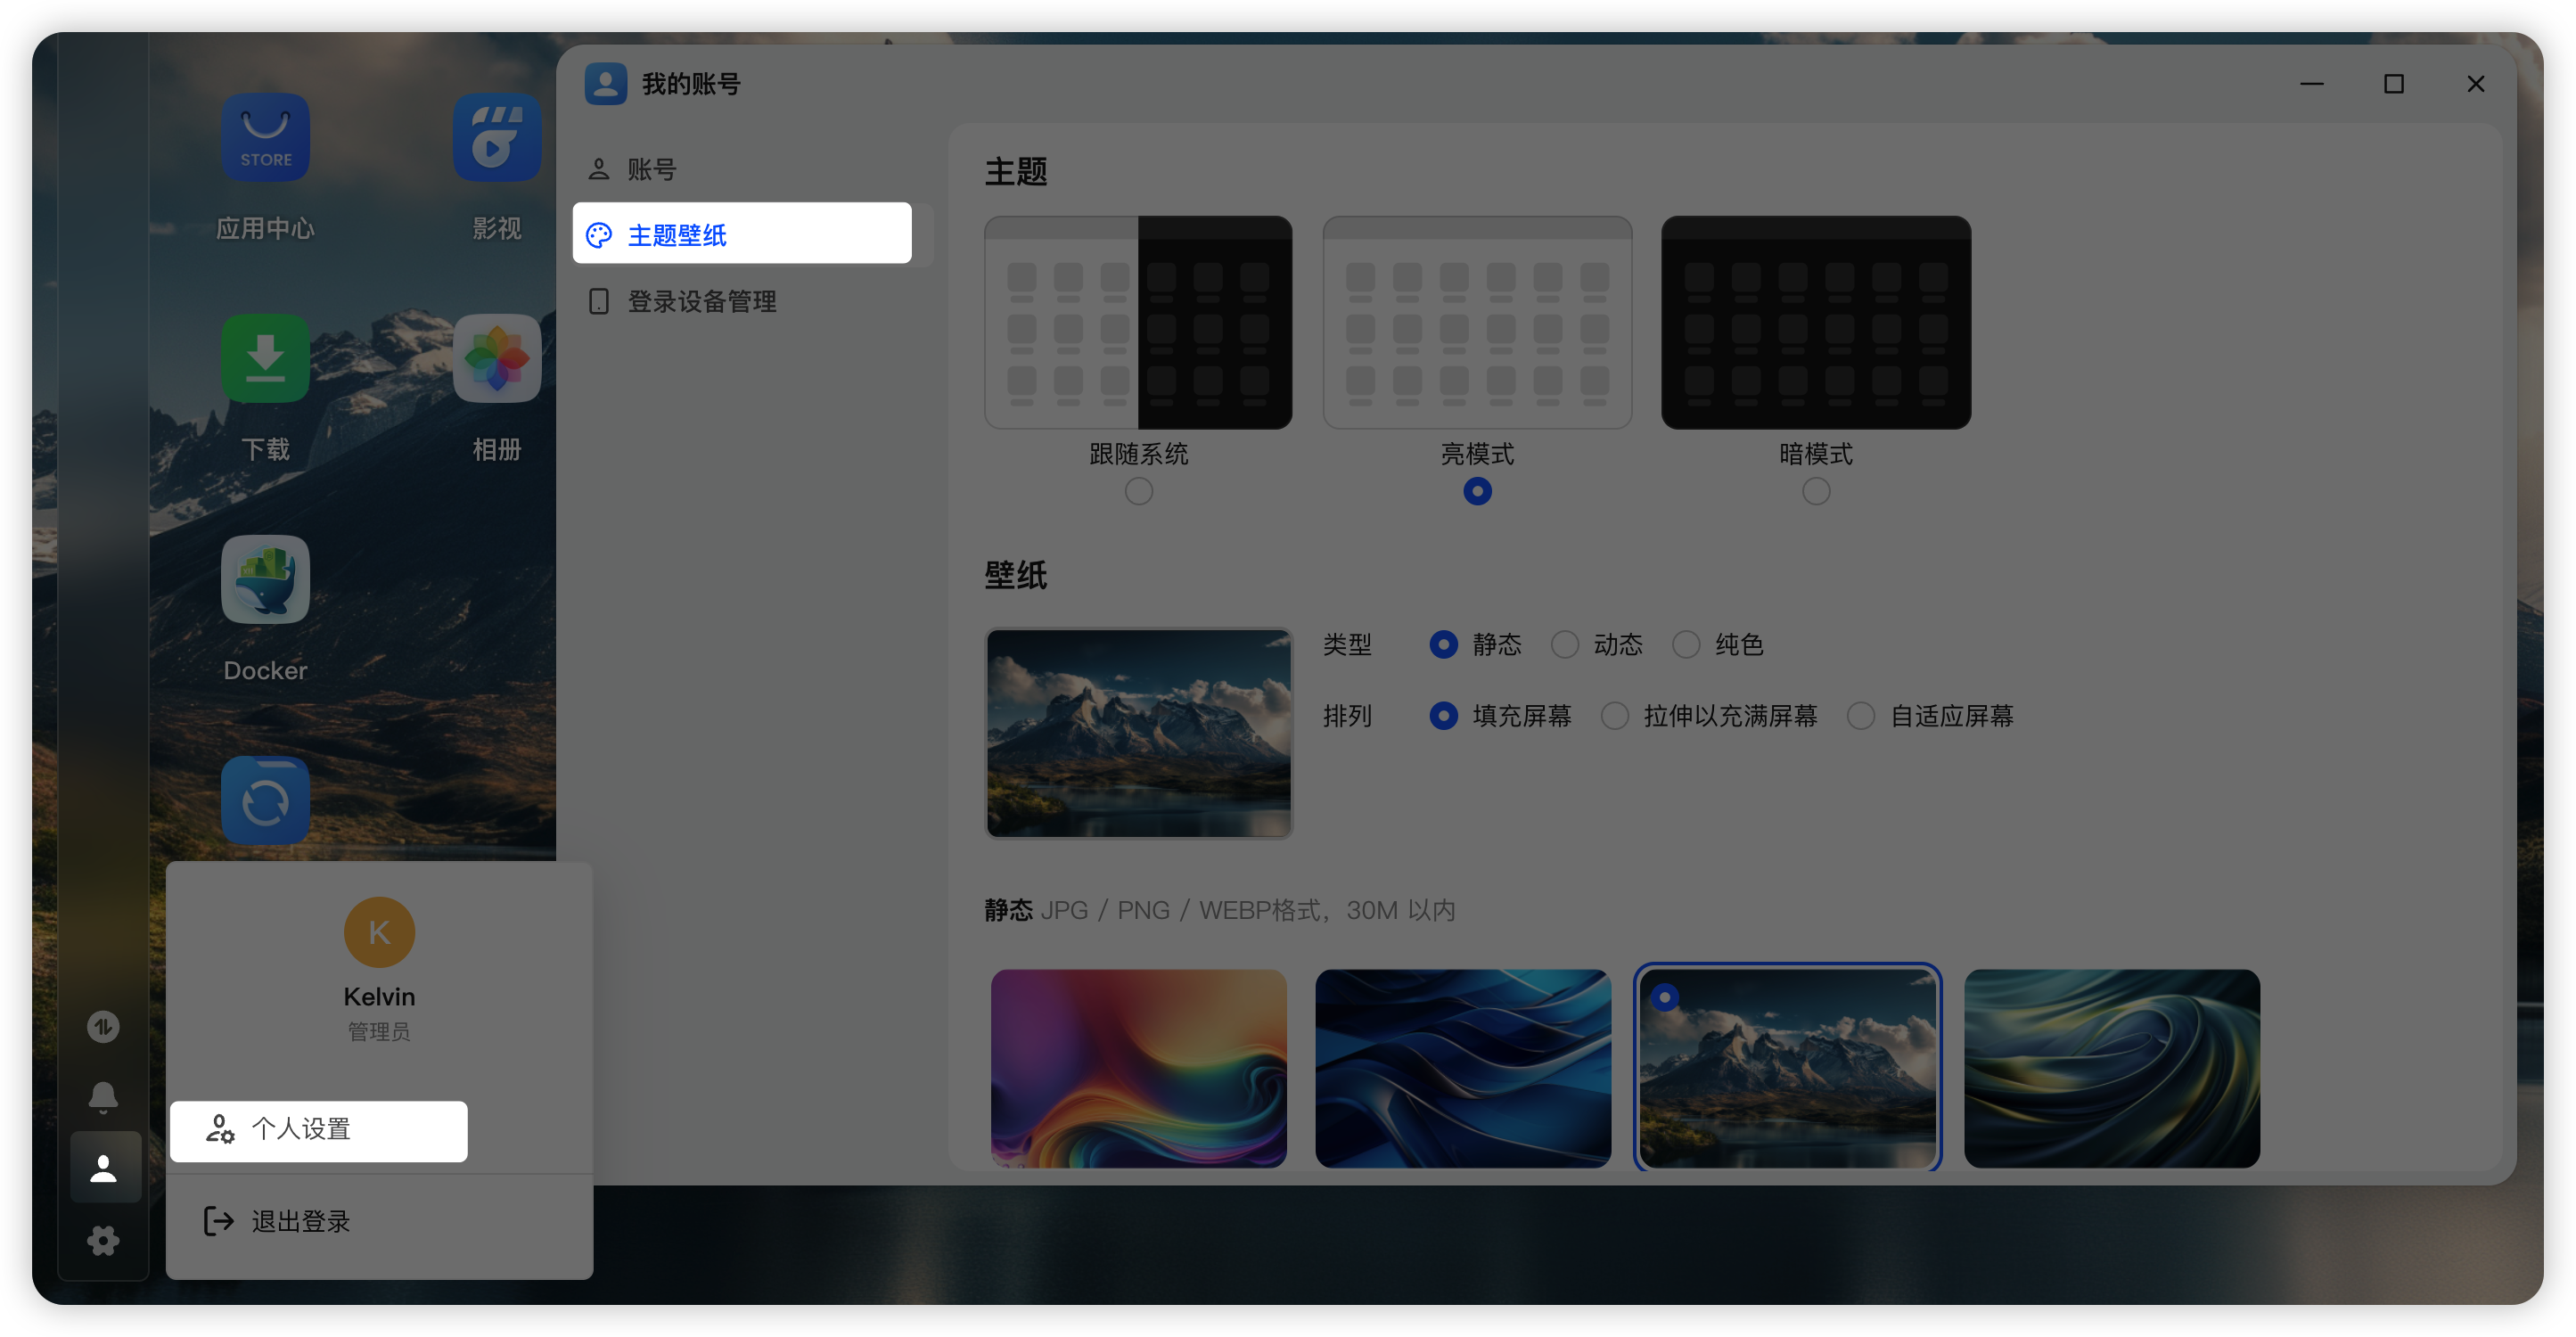Click the transfer task icon in sidebar
This screenshot has height=1337, width=2576.
103,1027
